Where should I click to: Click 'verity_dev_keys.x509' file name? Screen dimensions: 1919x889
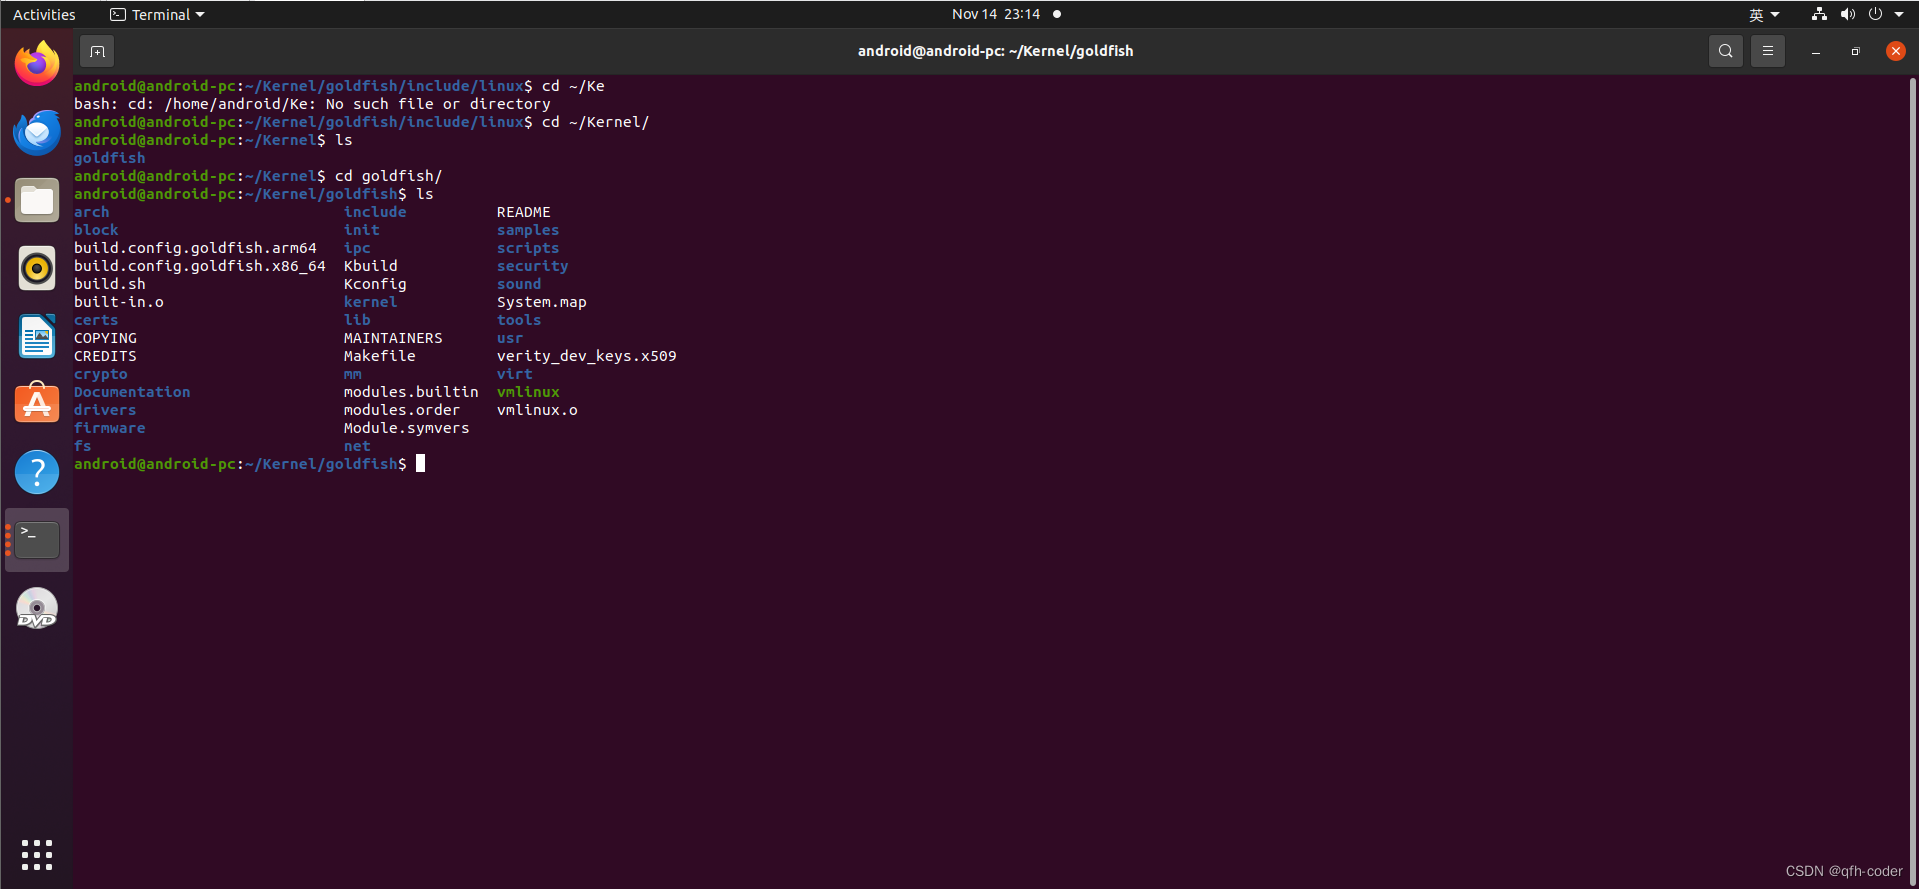[x=587, y=356]
